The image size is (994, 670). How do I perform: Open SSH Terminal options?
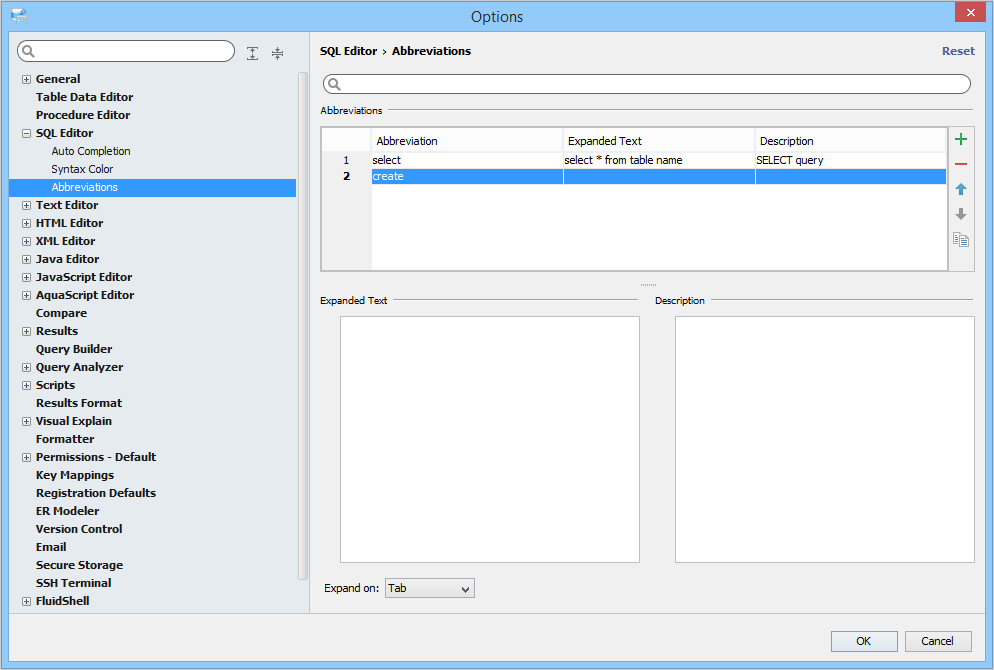tap(73, 583)
